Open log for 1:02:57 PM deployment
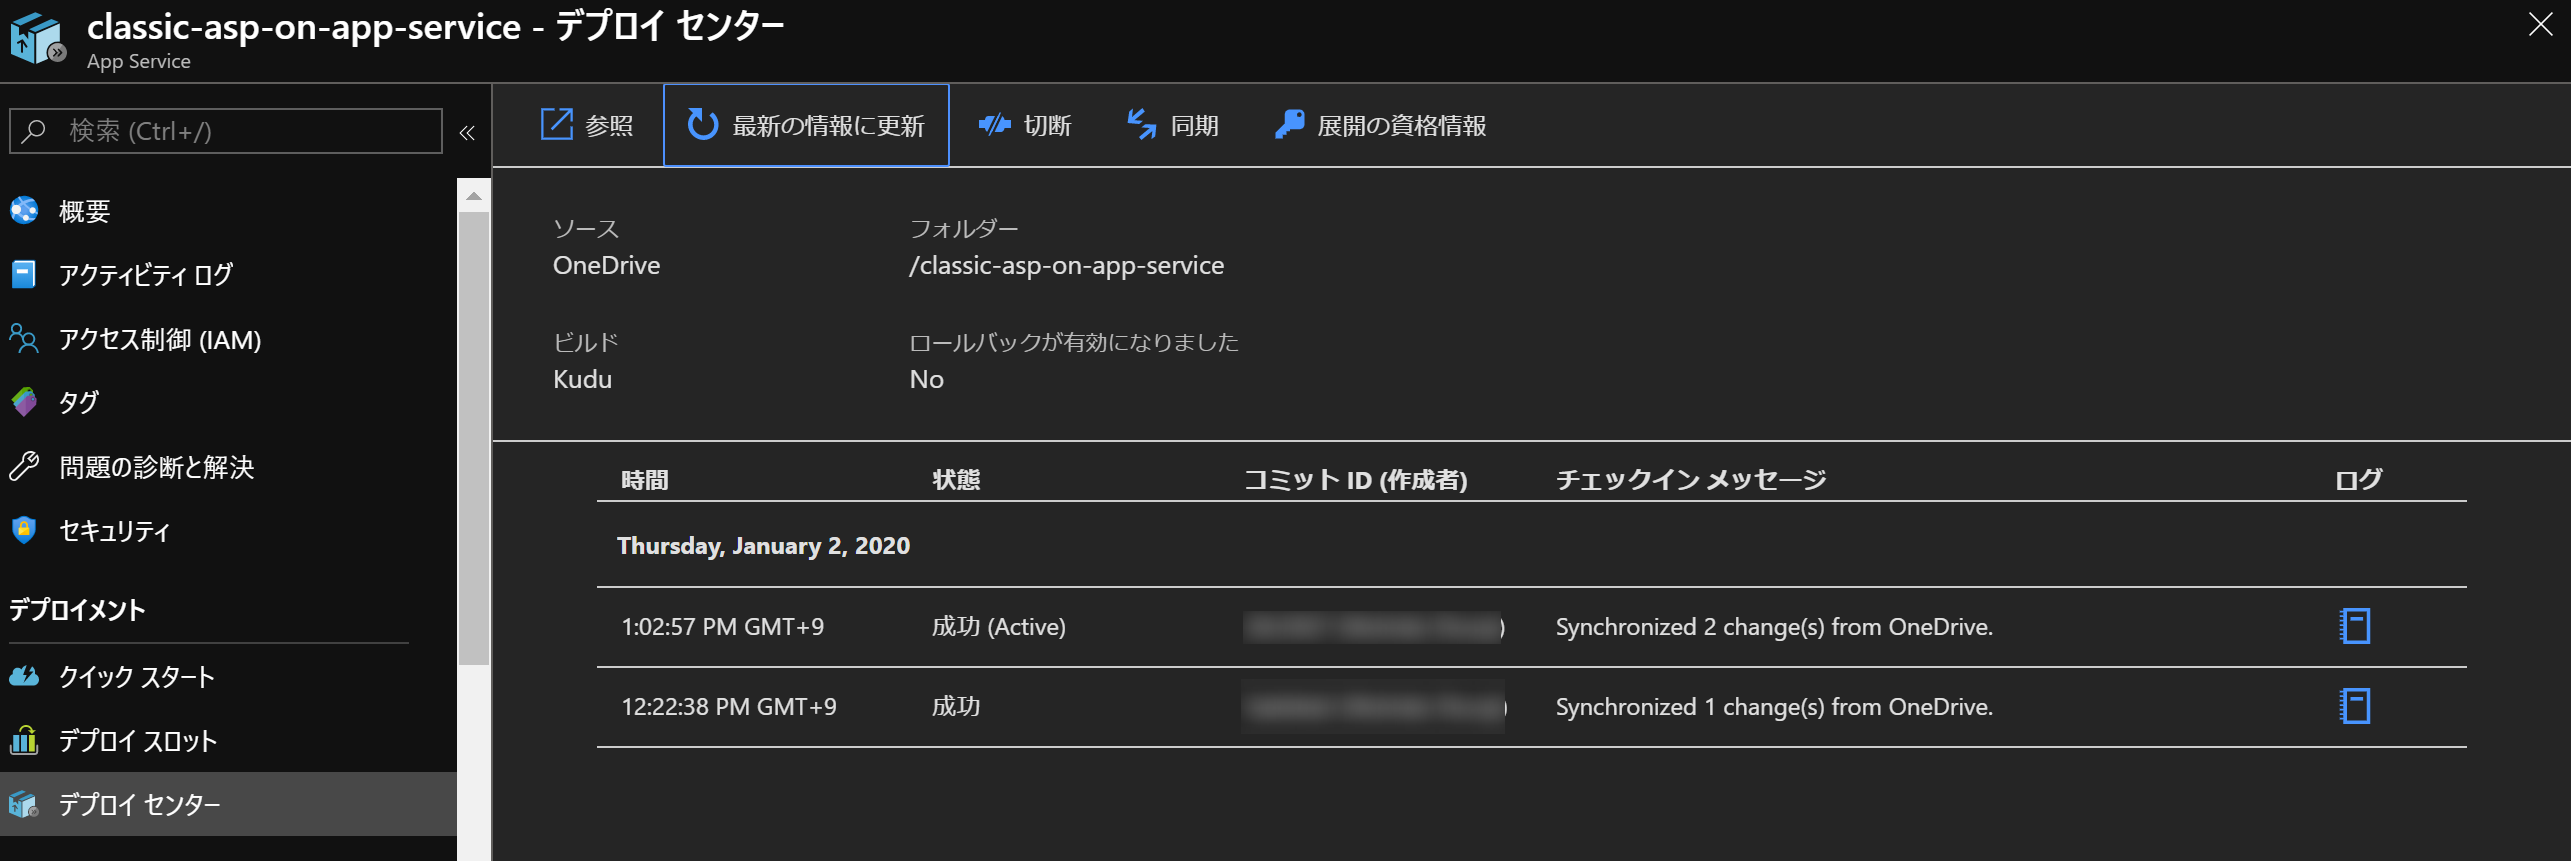Viewport: 2571px width, 861px height. tap(2356, 626)
